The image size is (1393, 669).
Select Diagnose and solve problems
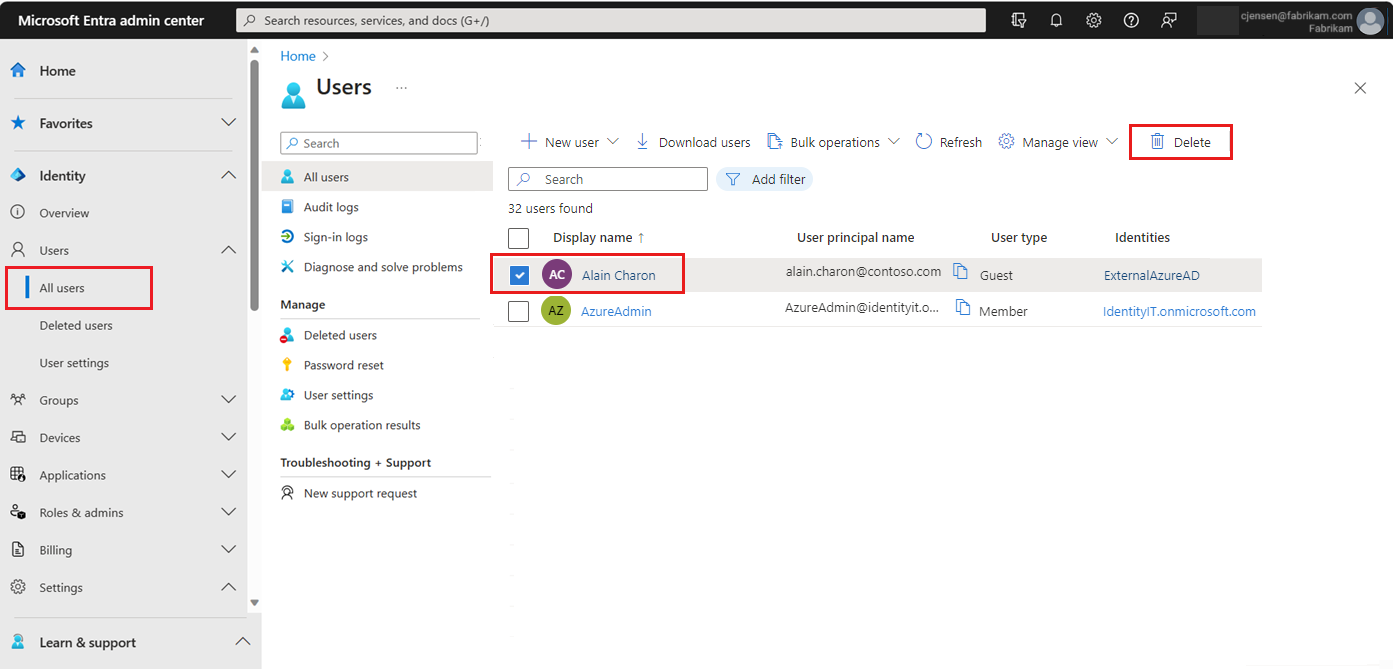[x=383, y=266]
